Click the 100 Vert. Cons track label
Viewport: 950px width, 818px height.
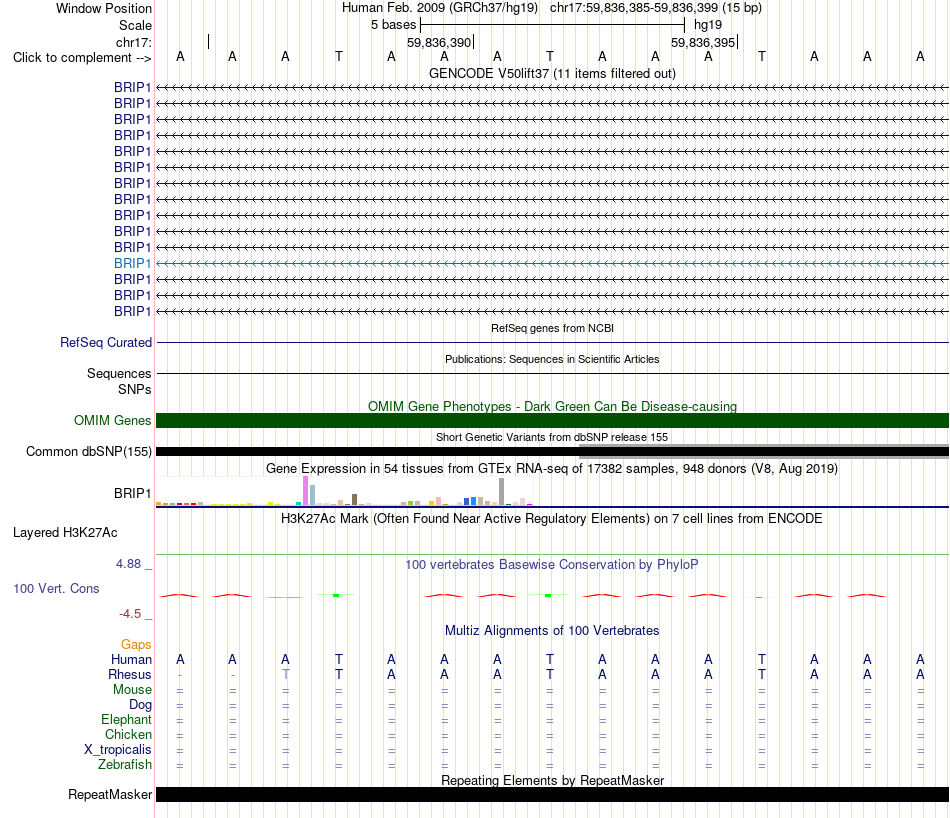pyautogui.click(x=56, y=588)
